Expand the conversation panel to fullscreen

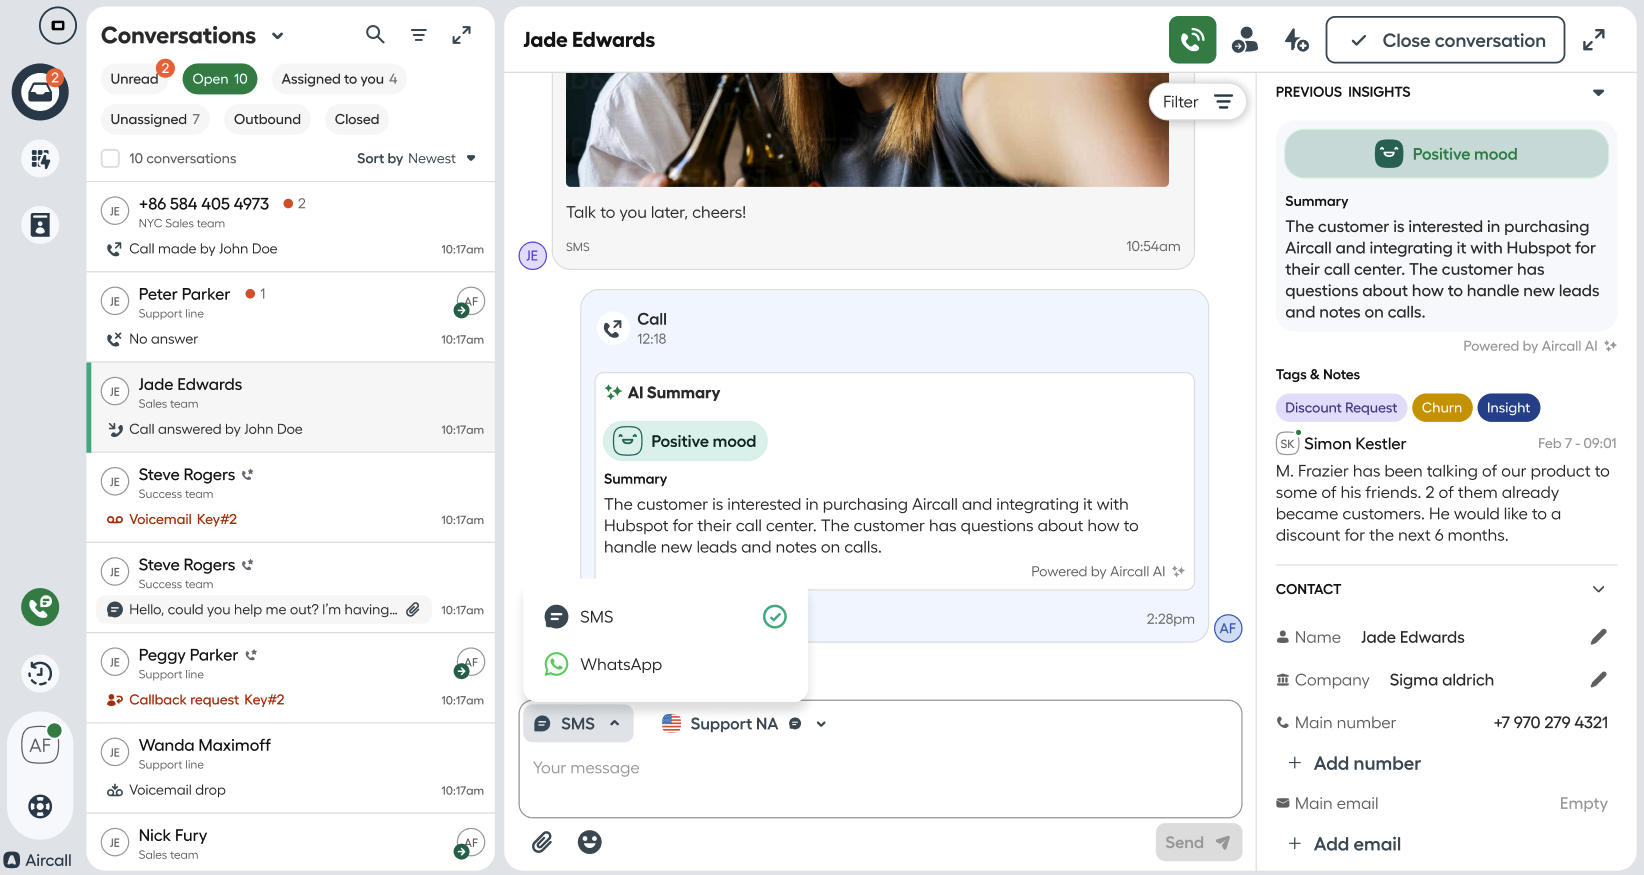pyautogui.click(x=1594, y=40)
